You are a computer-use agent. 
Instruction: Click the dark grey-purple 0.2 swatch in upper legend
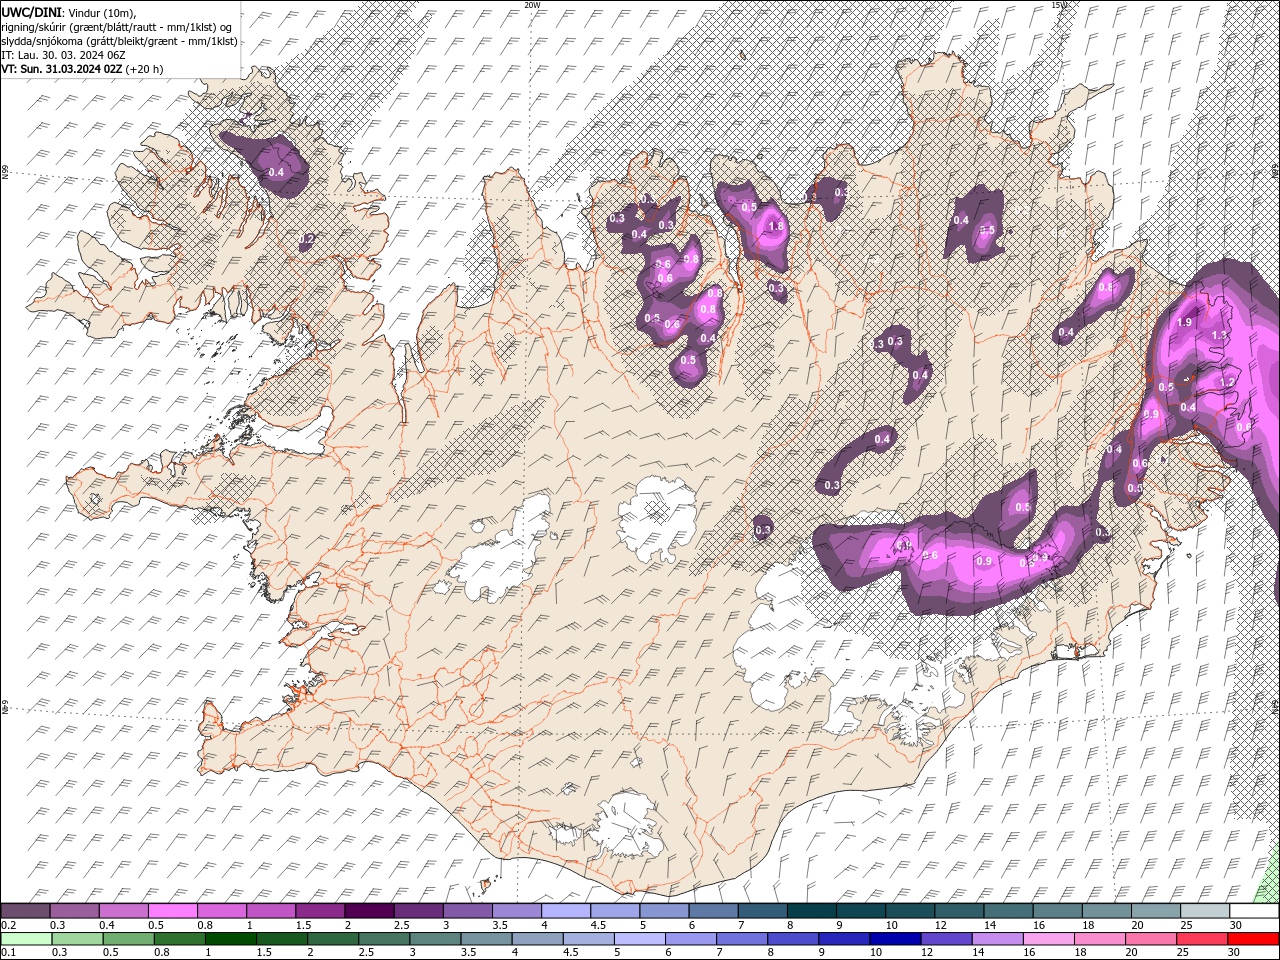click(25, 911)
